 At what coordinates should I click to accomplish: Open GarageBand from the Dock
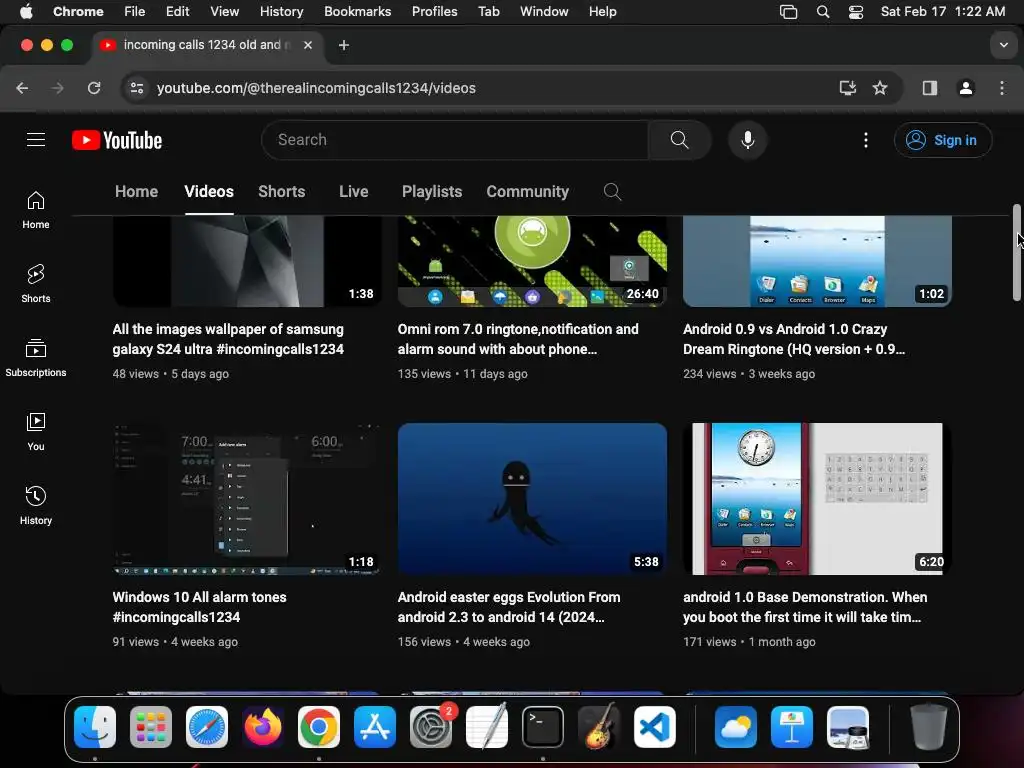coord(599,727)
